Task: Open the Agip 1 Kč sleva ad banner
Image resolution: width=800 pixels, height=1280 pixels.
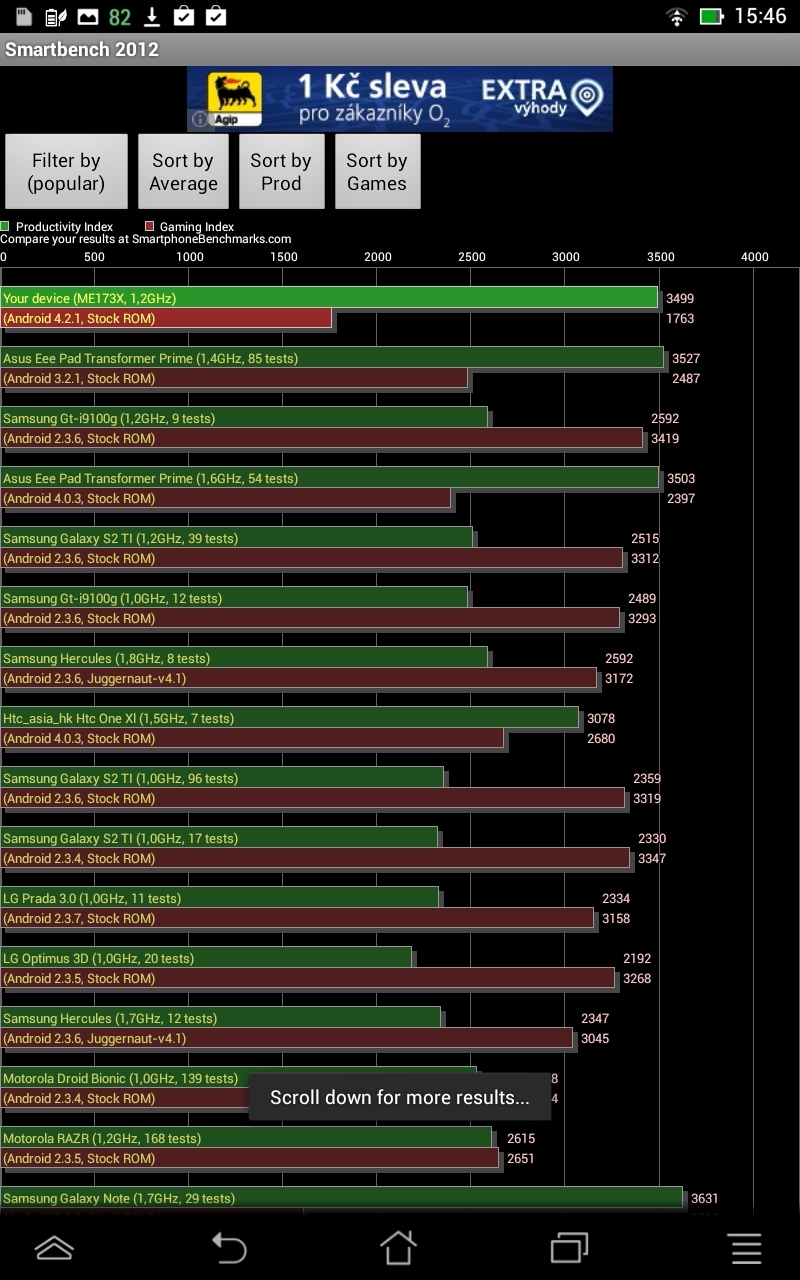Action: (x=400, y=99)
